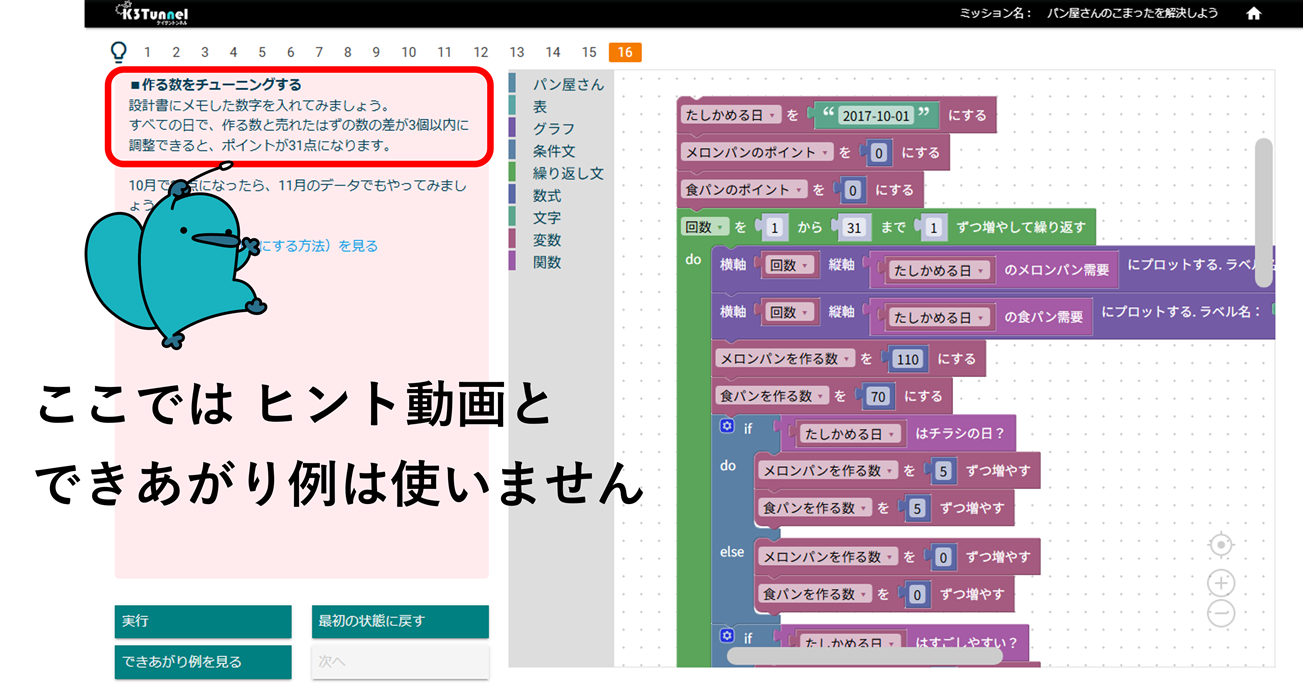Screen dimensions: 1303x700
Task: Zoom out with the minus icon
Action: [x=1220, y=614]
